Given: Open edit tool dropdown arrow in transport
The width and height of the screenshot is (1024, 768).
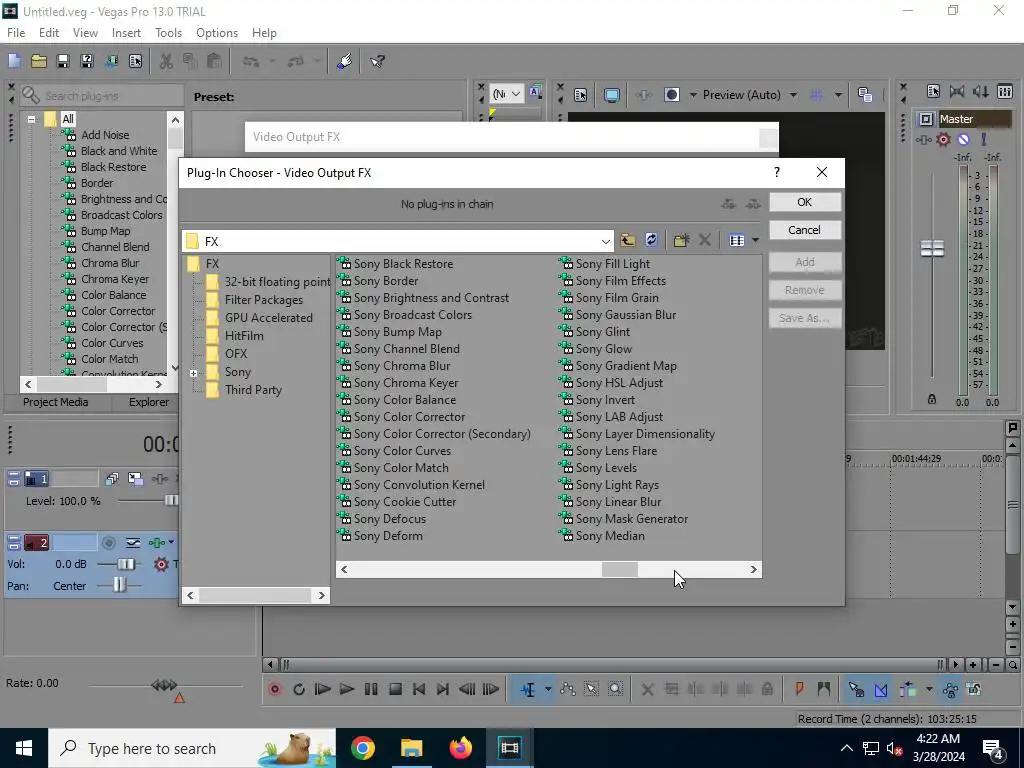Looking at the screenshot, I should [548, 689].
